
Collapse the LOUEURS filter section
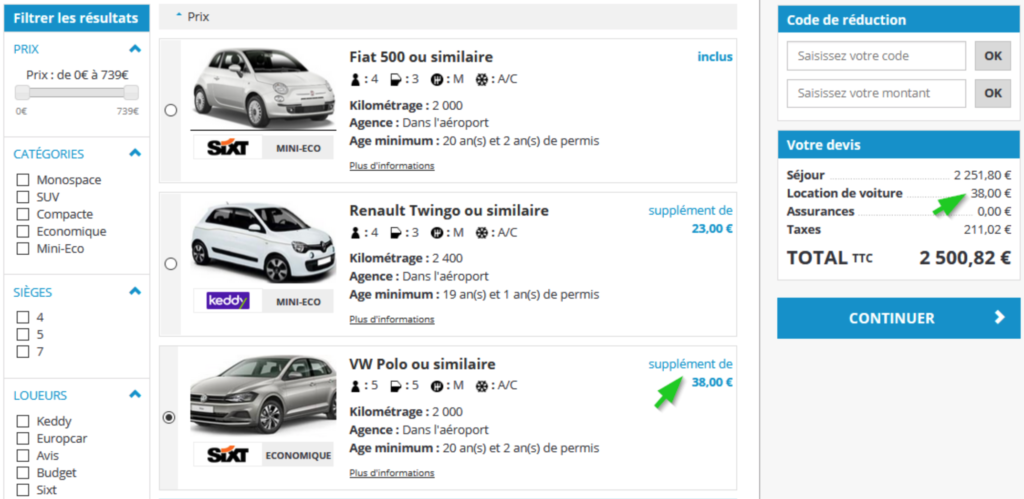click(x=135, y=394)
